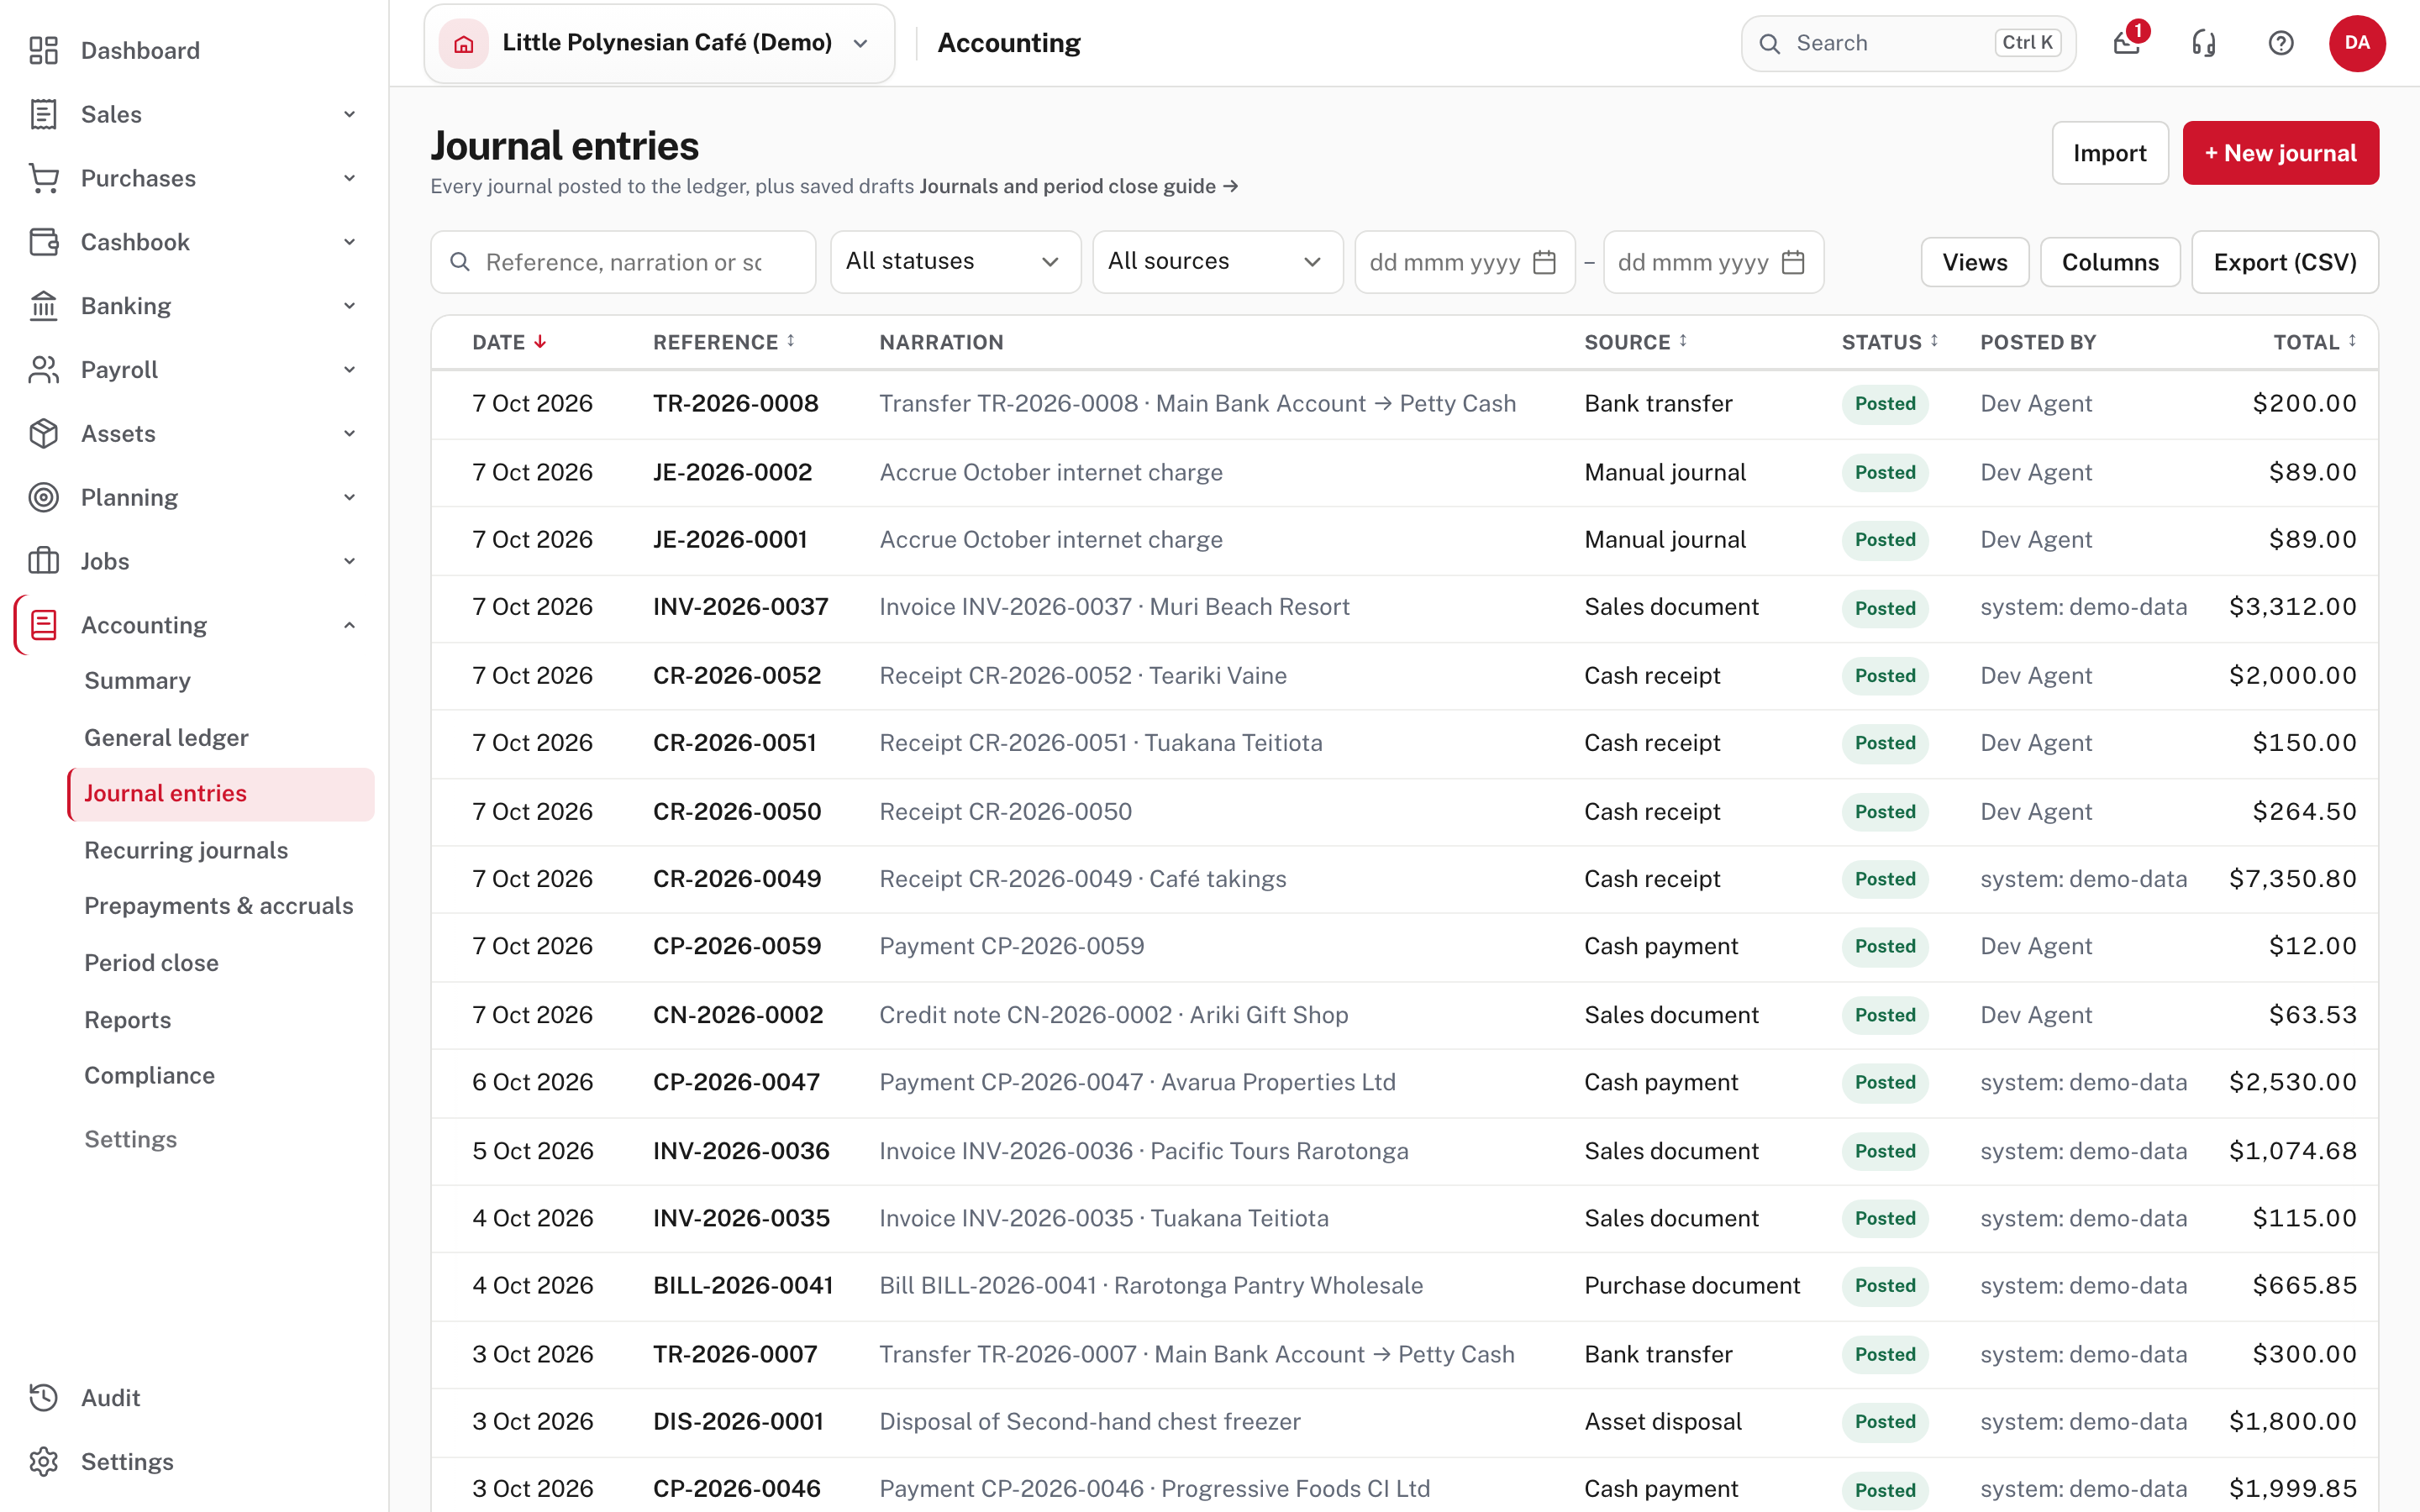Click the Assets box icon

click(43, 434)
